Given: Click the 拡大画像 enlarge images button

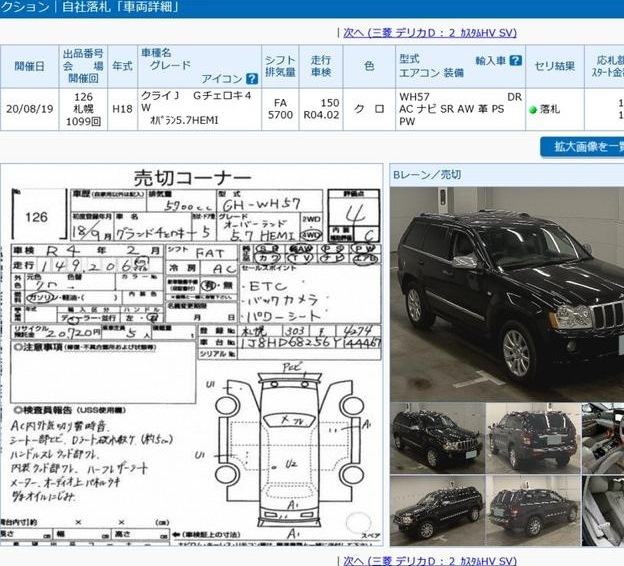Looking at the screenshot, I should 582,147.
